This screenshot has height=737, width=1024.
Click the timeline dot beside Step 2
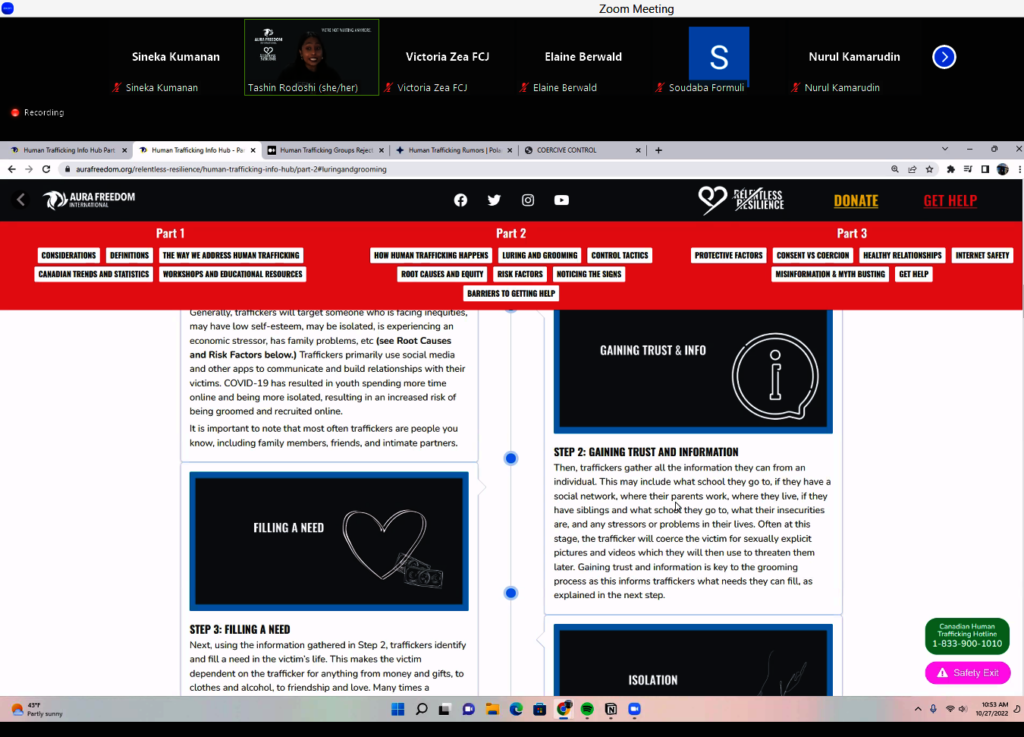(x=511, y=458)
